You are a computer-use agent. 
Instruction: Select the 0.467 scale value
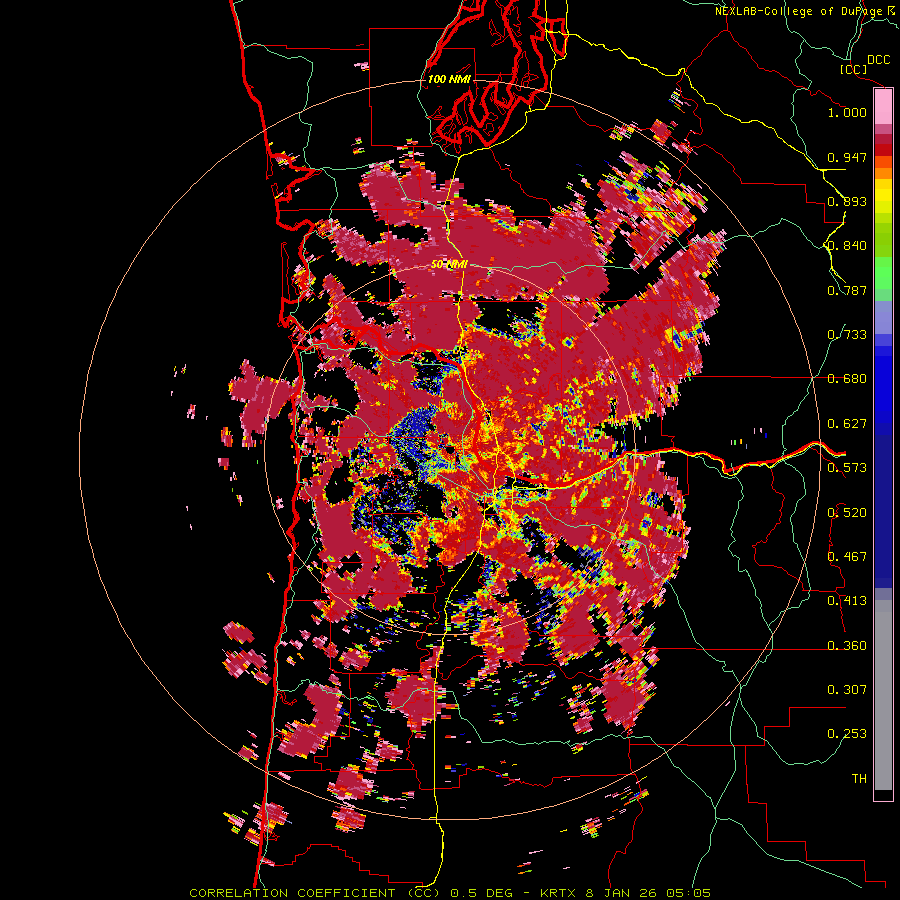(847, 557)
